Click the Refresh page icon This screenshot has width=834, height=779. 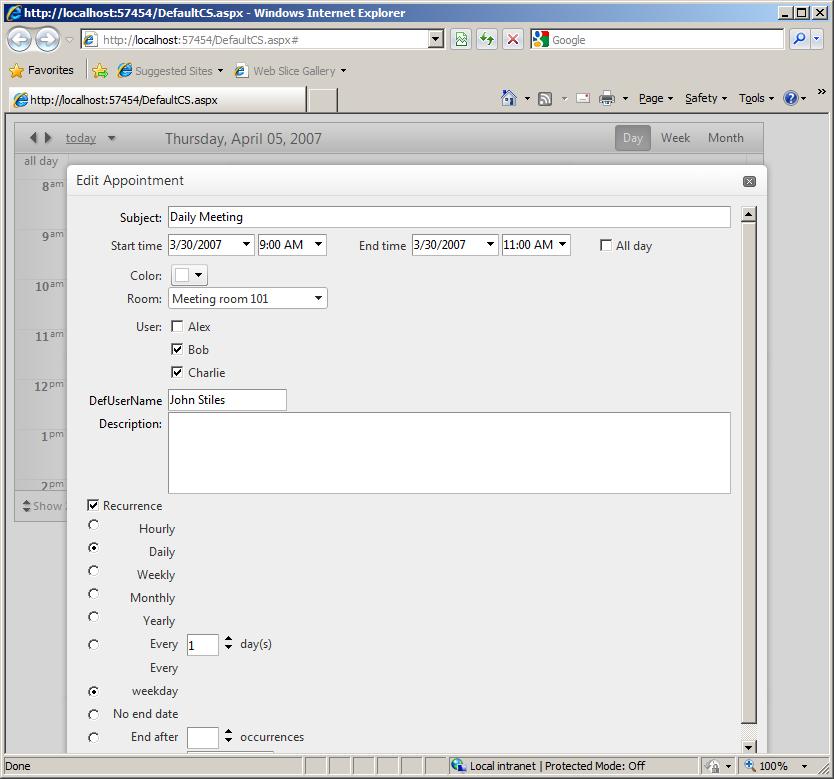pyautogui.click(x=487, y=39)
